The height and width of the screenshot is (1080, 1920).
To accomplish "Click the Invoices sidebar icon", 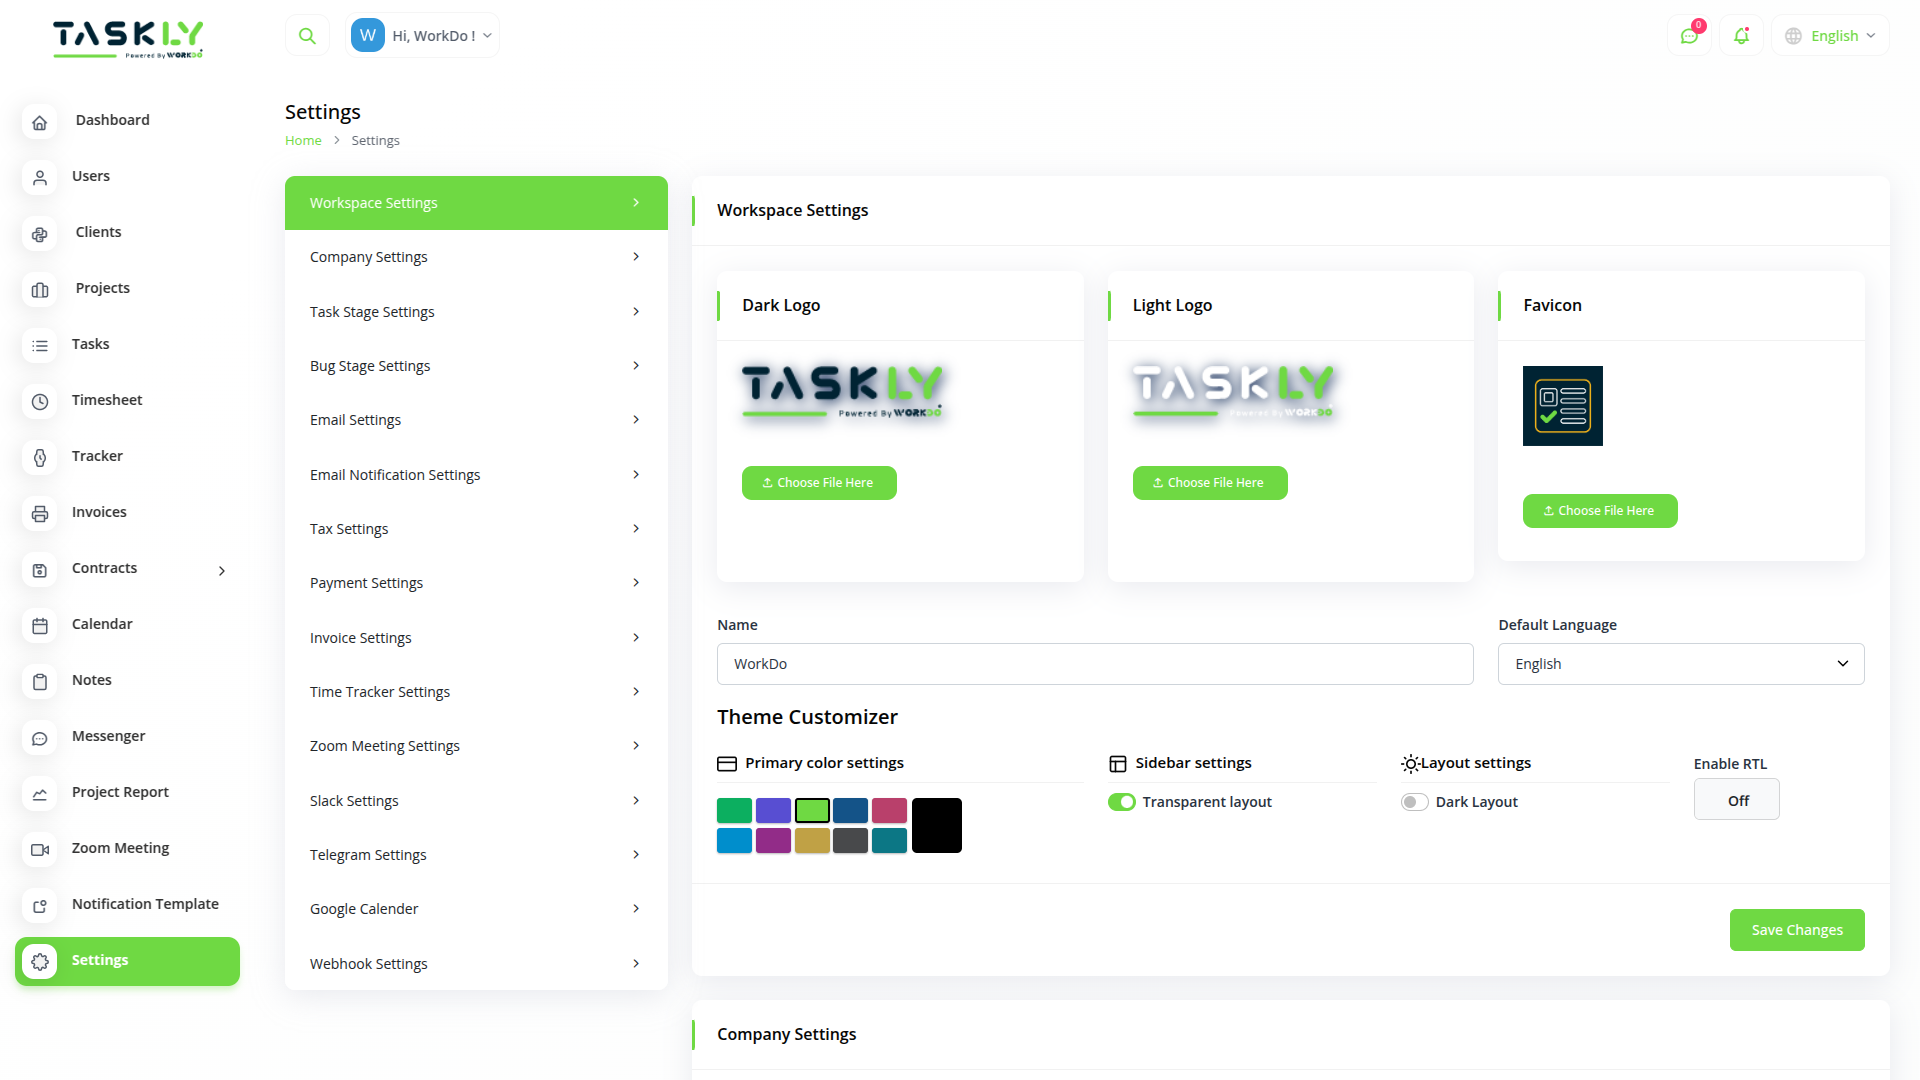I will pyautogui.click(x=39, y=514).
